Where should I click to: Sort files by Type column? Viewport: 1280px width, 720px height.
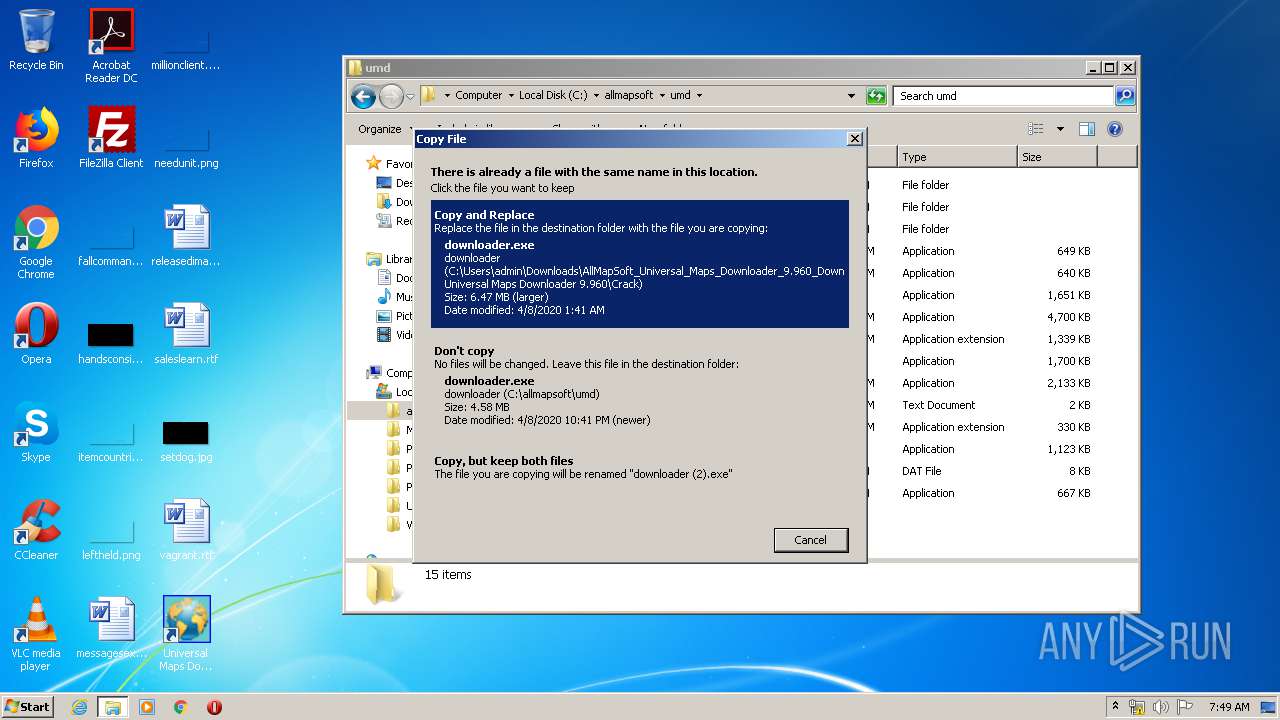click(x=956, y=157)
